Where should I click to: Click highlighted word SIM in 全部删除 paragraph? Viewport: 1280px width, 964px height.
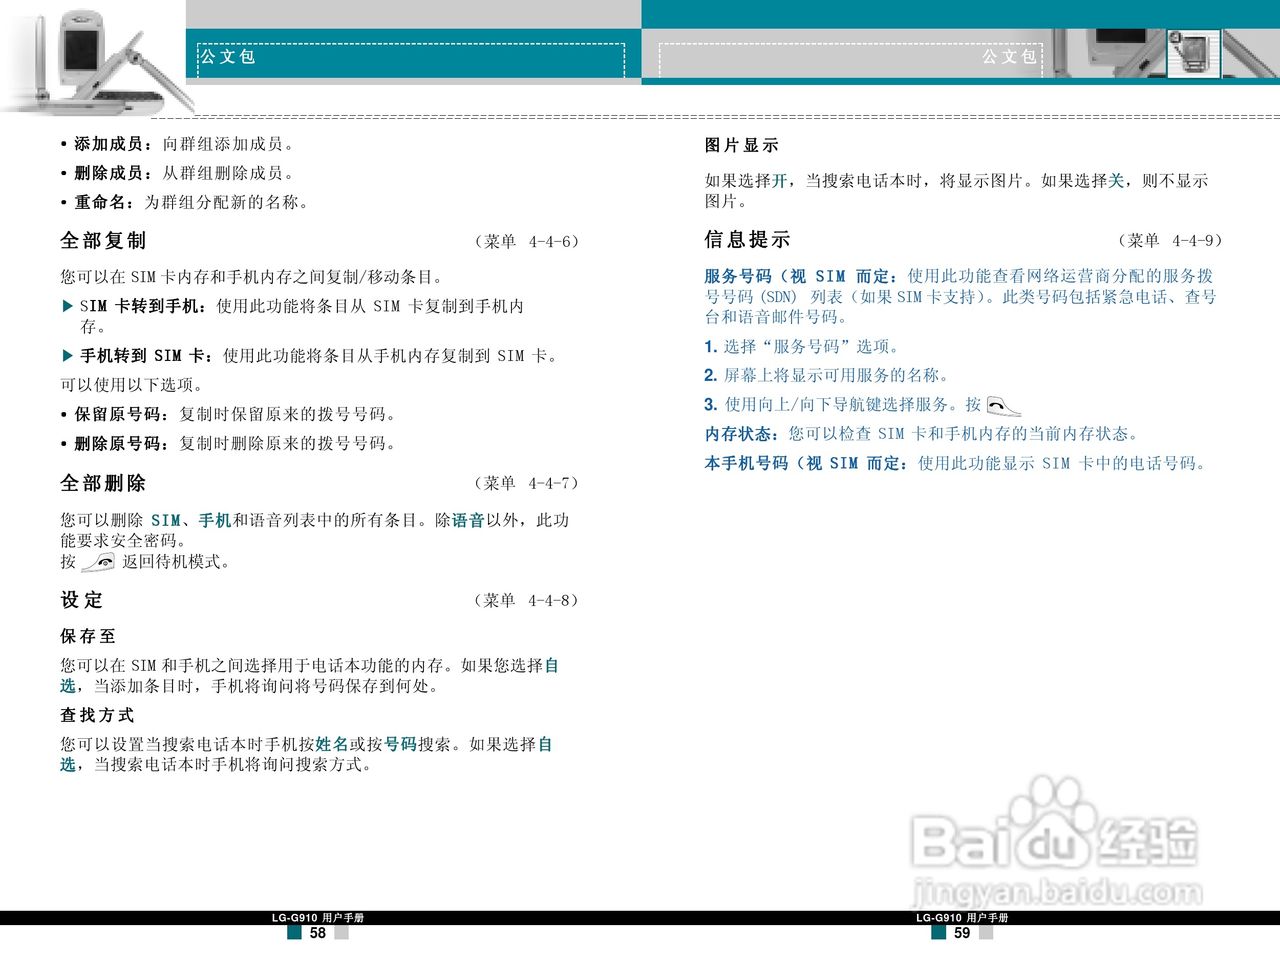166,520
